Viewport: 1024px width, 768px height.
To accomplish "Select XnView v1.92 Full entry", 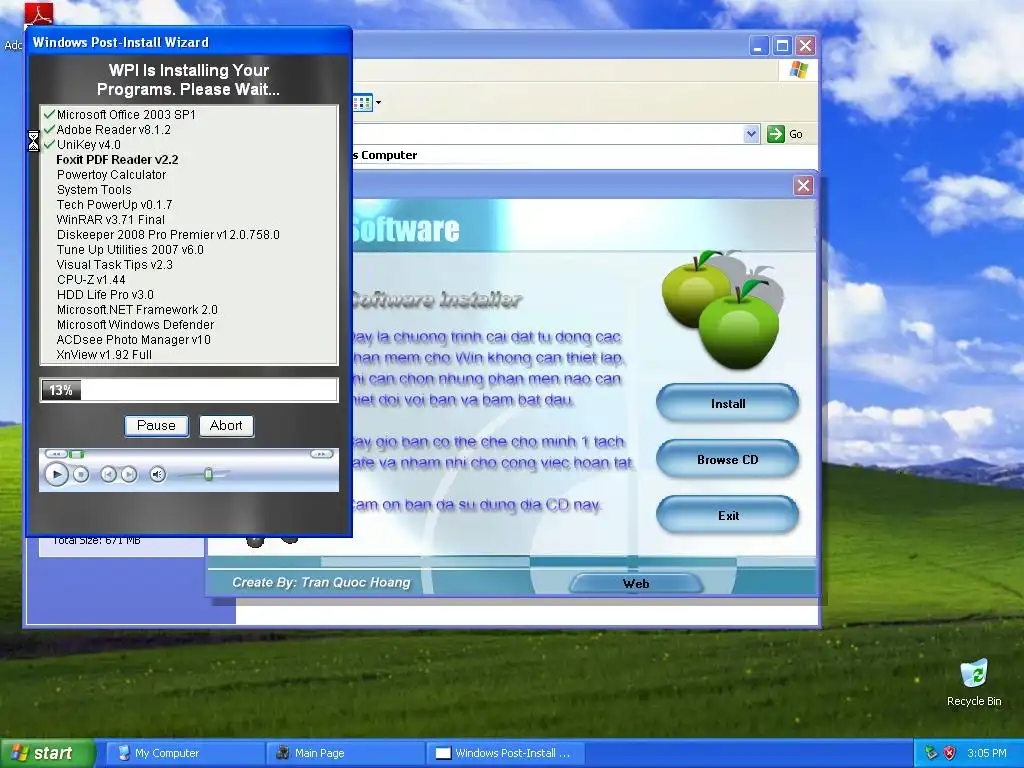I will [104, 355].
